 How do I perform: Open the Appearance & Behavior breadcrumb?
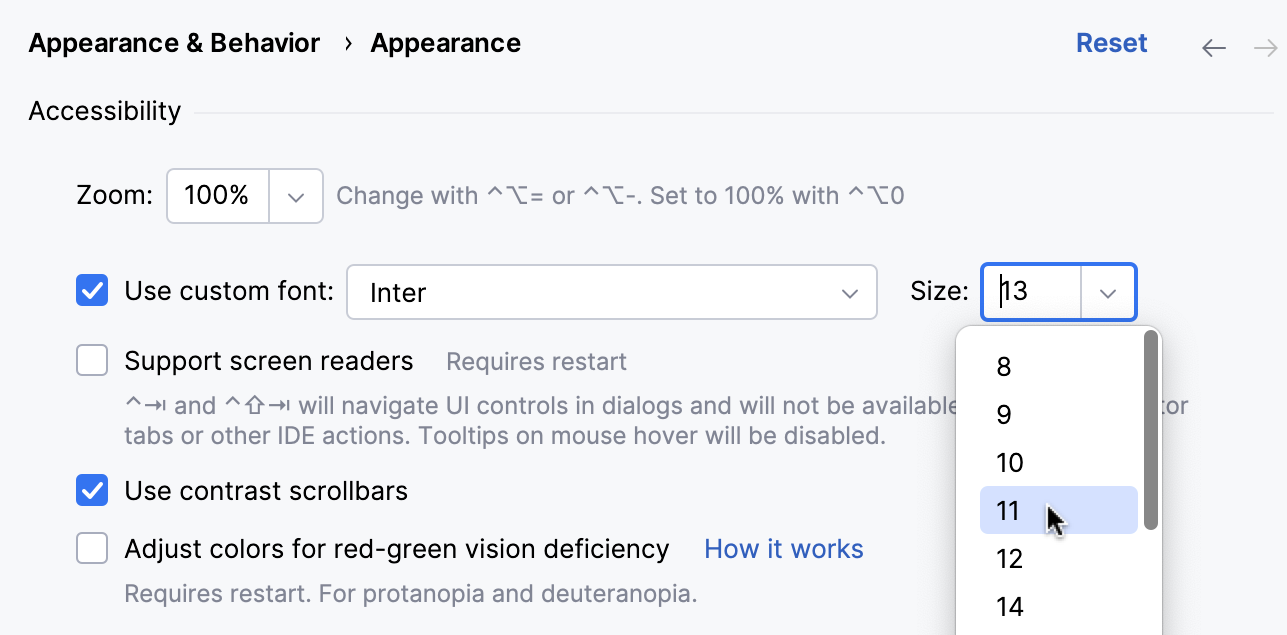(x=173, y=43)
